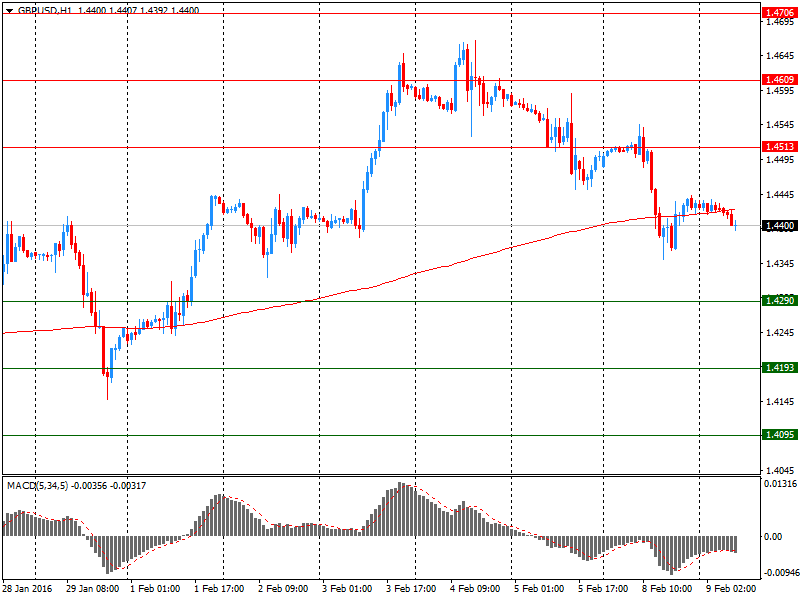Select the 1.4513 resistance level label
Viewport: 800px width, 600px height.
coord(780,147)
